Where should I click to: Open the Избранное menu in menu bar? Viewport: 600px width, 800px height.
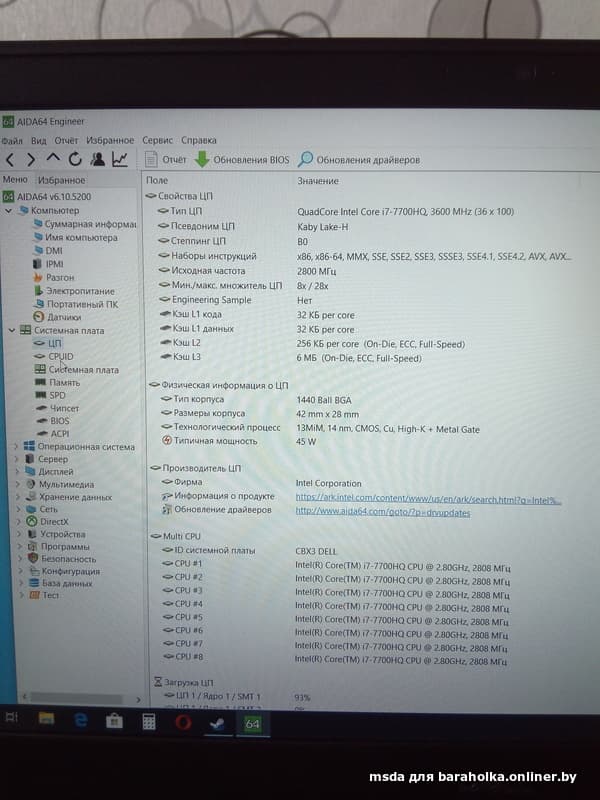110,140
